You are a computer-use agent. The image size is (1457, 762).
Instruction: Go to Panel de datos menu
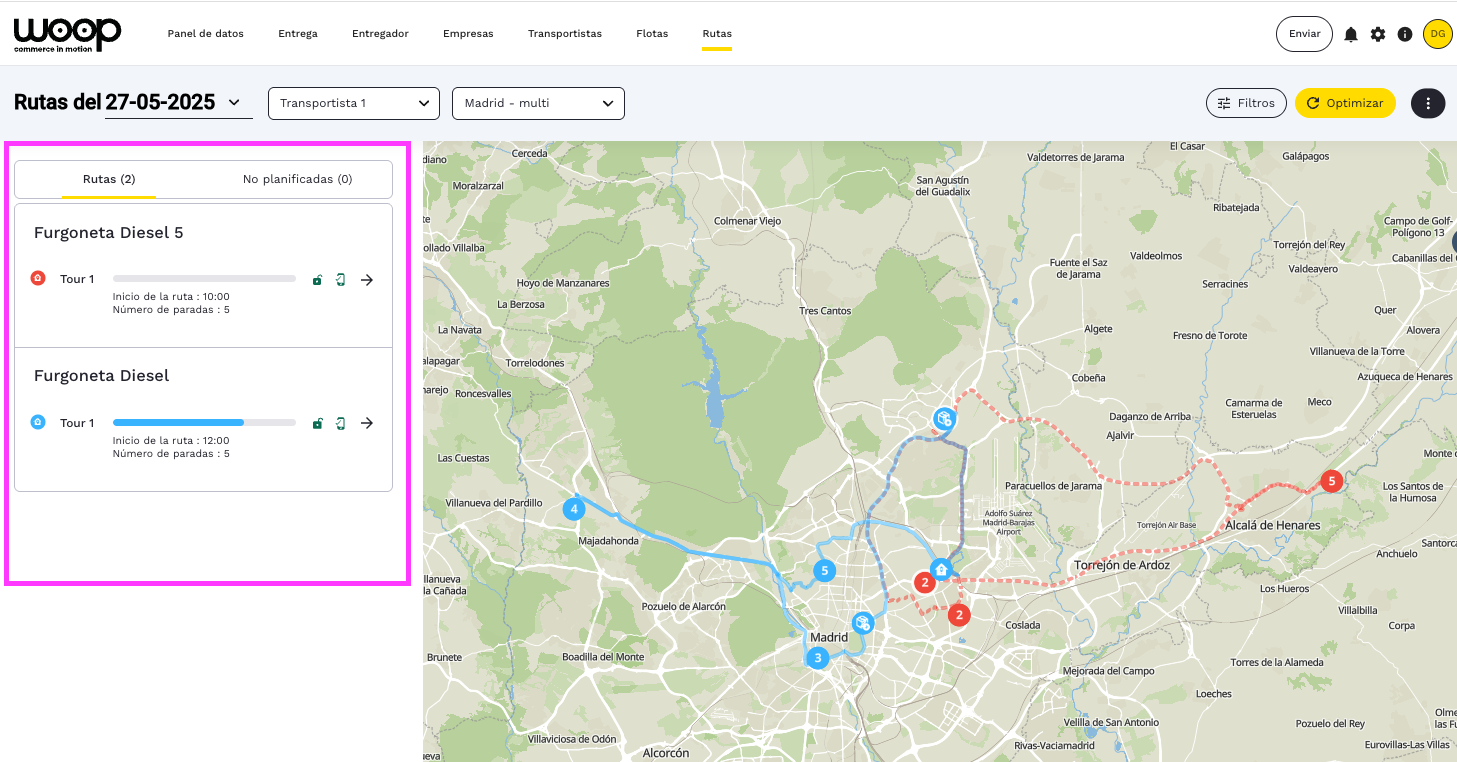(206, 33)
